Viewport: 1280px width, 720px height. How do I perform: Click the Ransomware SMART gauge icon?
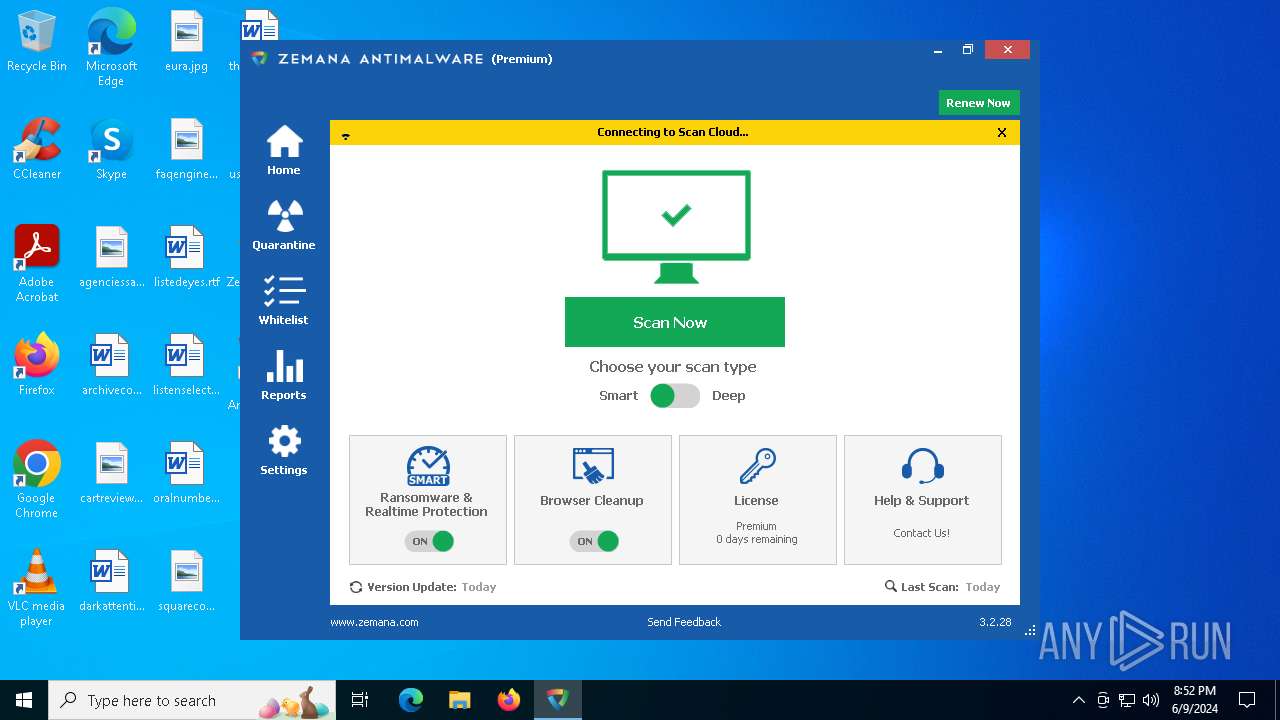(428, 467)
